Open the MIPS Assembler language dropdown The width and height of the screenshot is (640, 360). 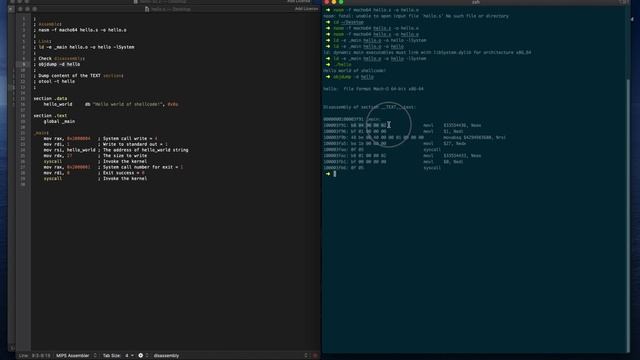pyautogui.click(x=76, y=356)
